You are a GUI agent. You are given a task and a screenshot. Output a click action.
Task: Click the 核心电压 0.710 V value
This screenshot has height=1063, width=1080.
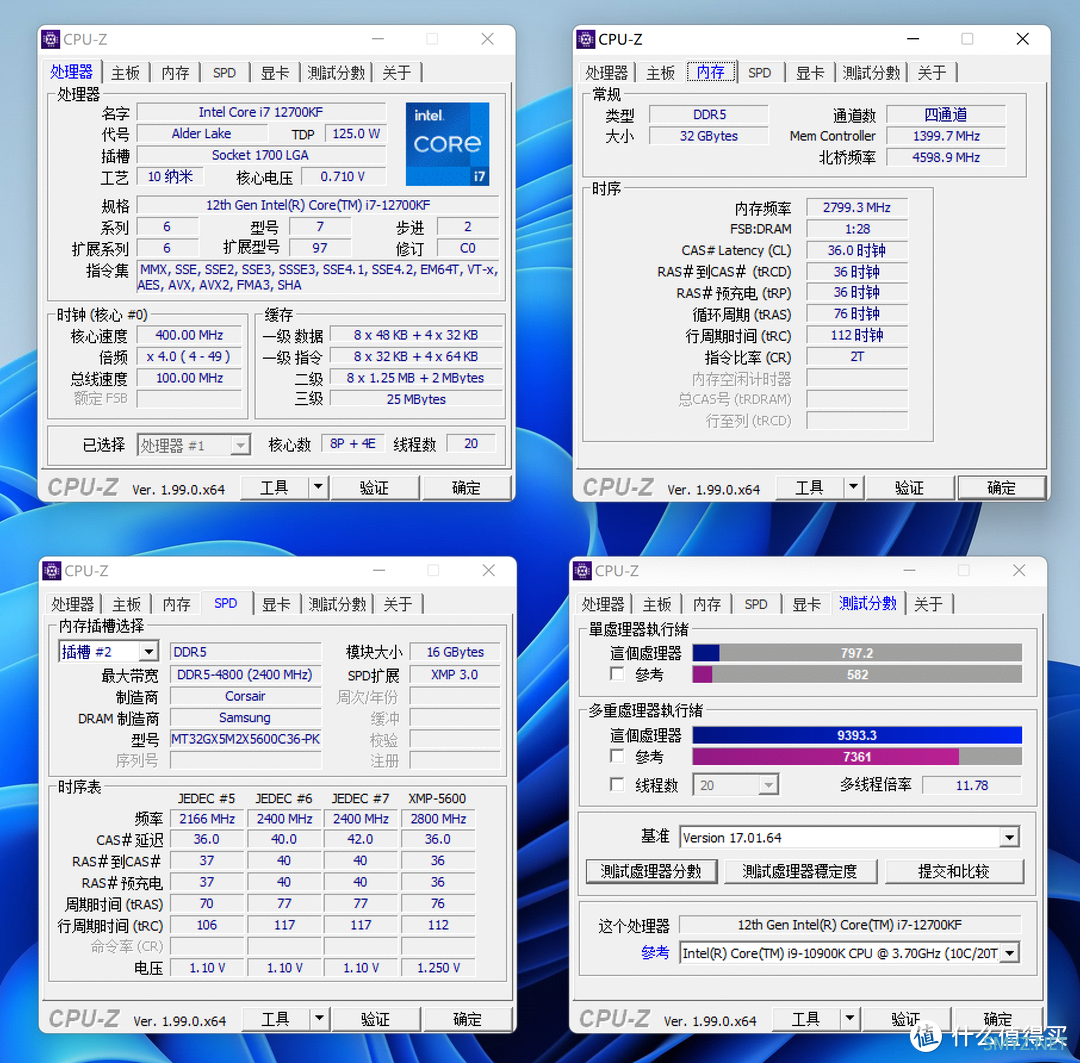(342, 176)
